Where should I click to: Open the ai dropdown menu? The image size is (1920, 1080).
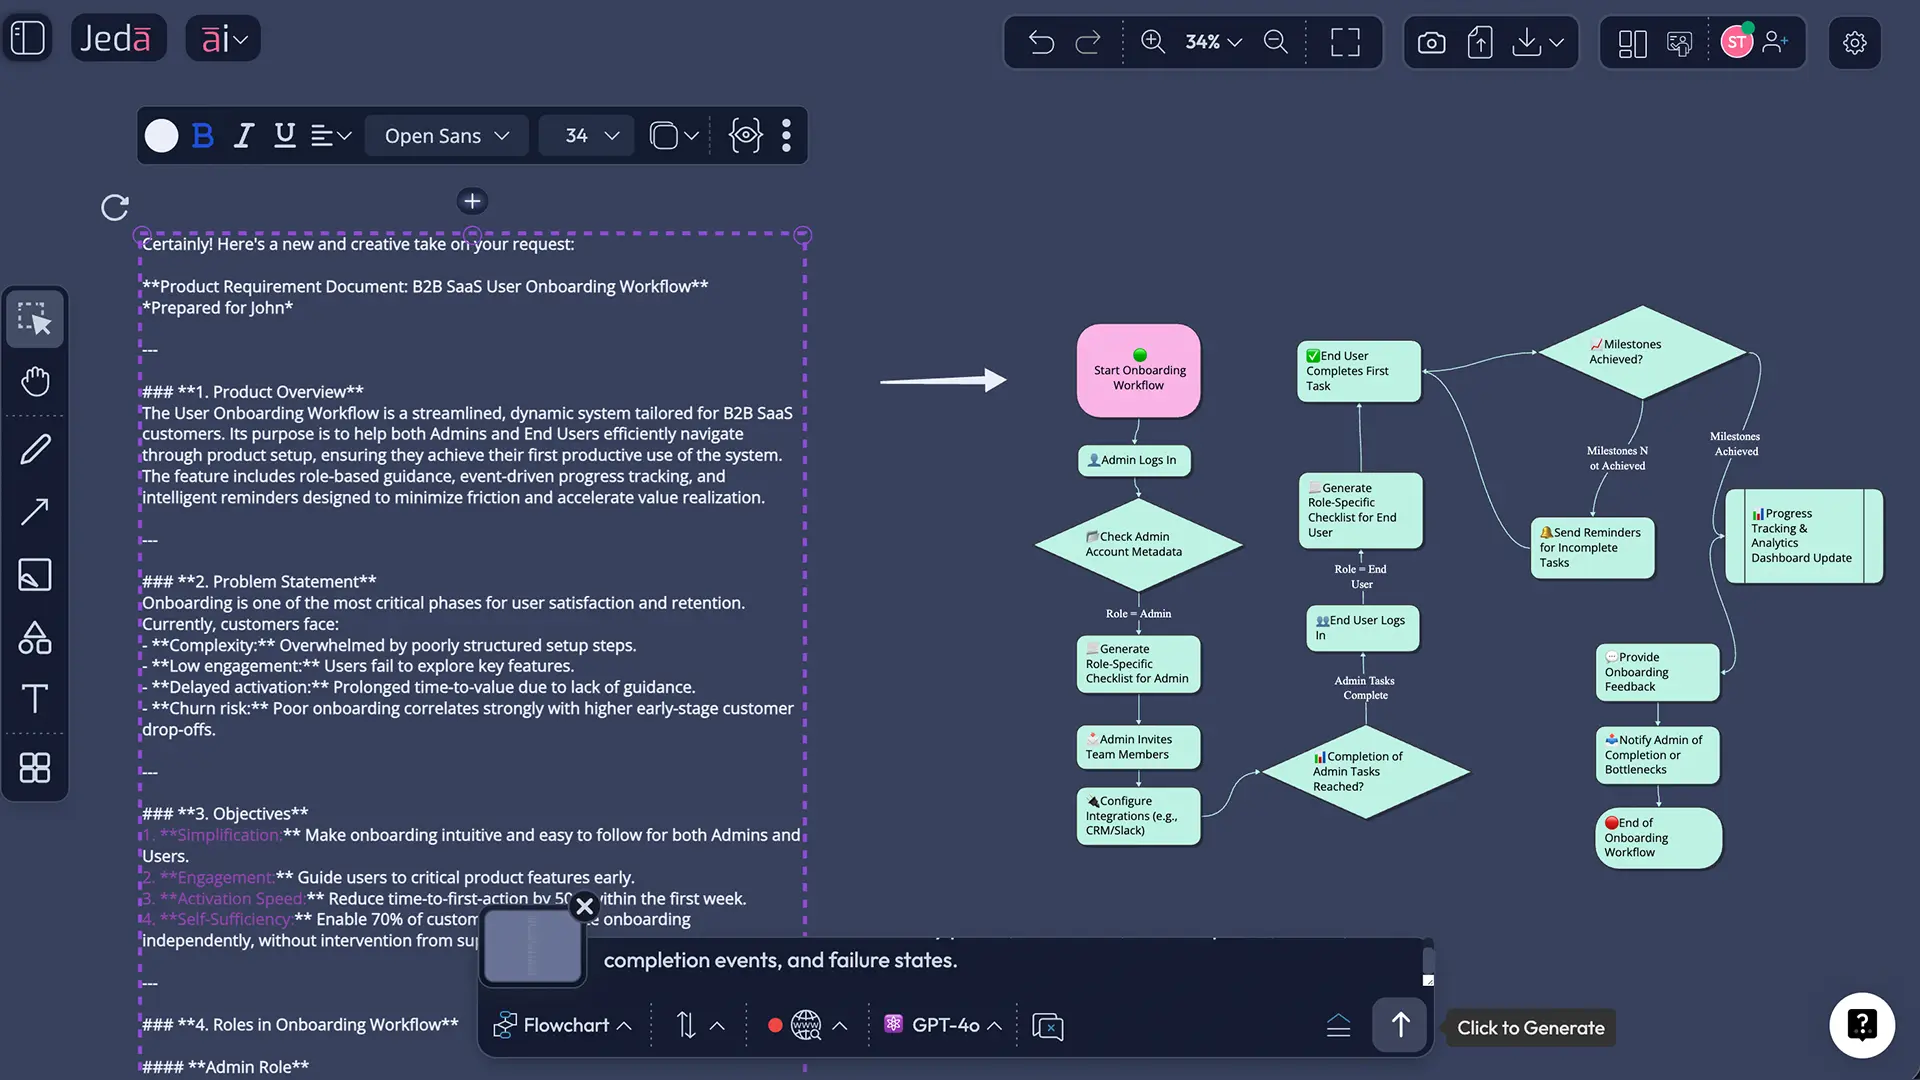(x=223, y=39)
